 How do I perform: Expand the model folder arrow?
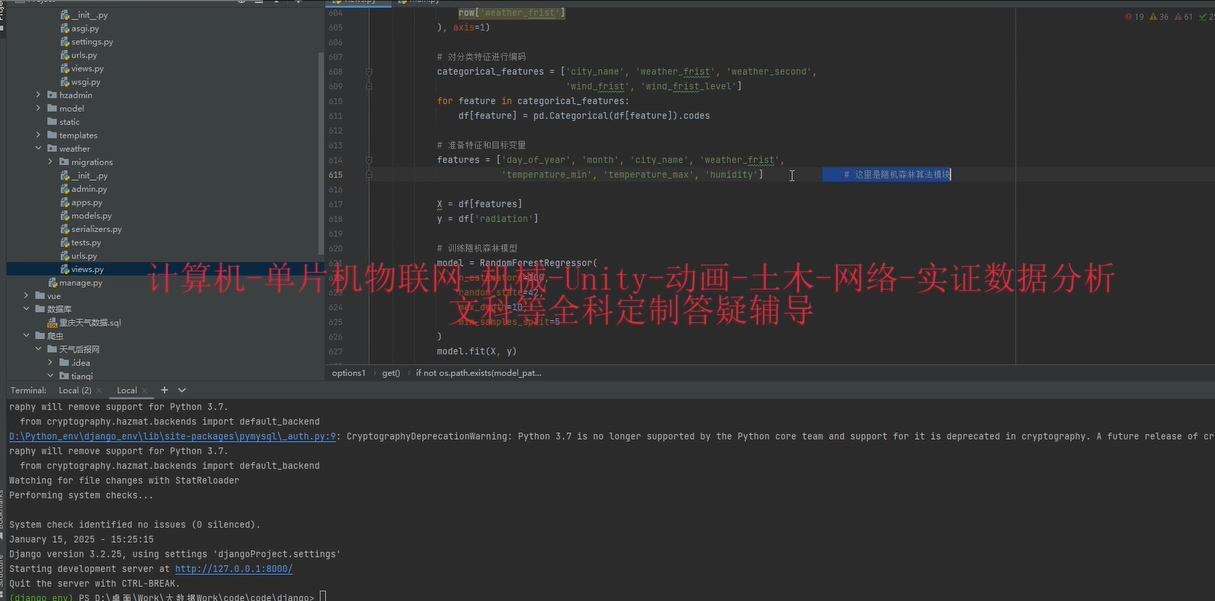39,108
